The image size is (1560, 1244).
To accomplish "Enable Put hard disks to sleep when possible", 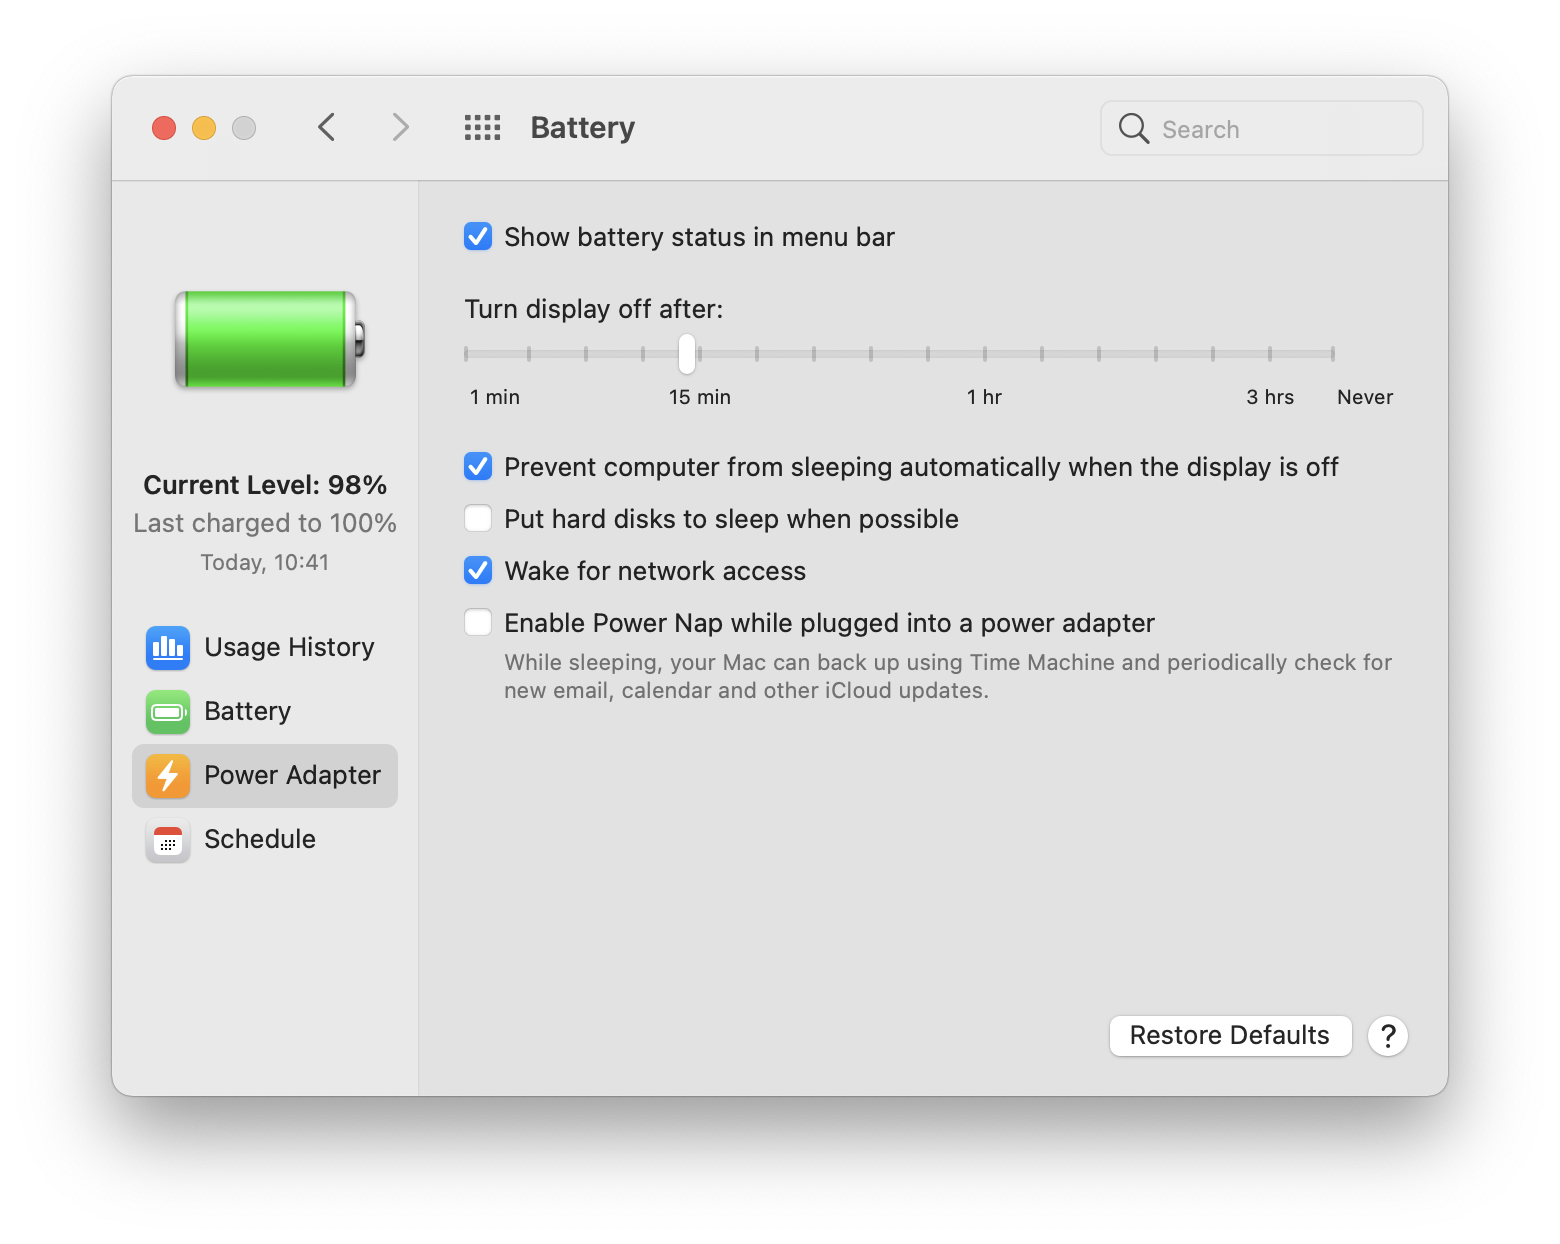I will (478, 518).
